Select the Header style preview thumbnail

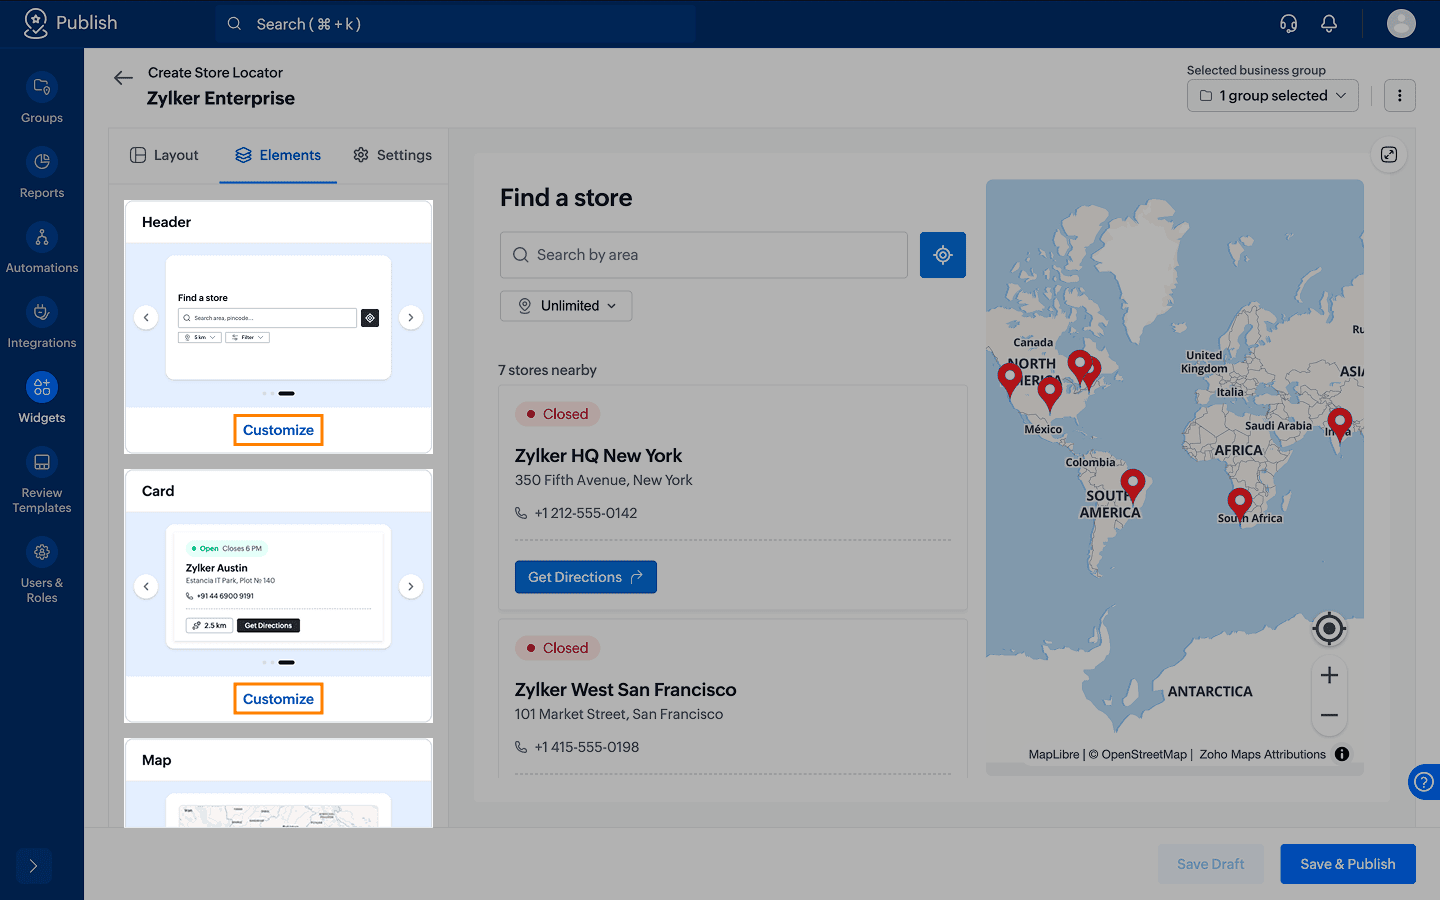(x=278, y=318)
